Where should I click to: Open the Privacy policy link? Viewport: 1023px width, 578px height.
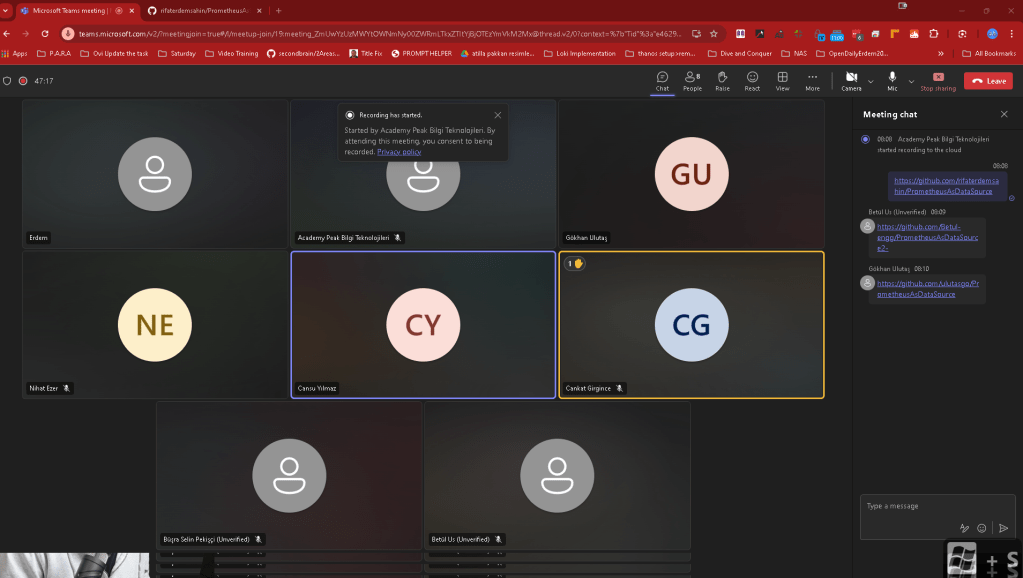(x=399, y=152)
